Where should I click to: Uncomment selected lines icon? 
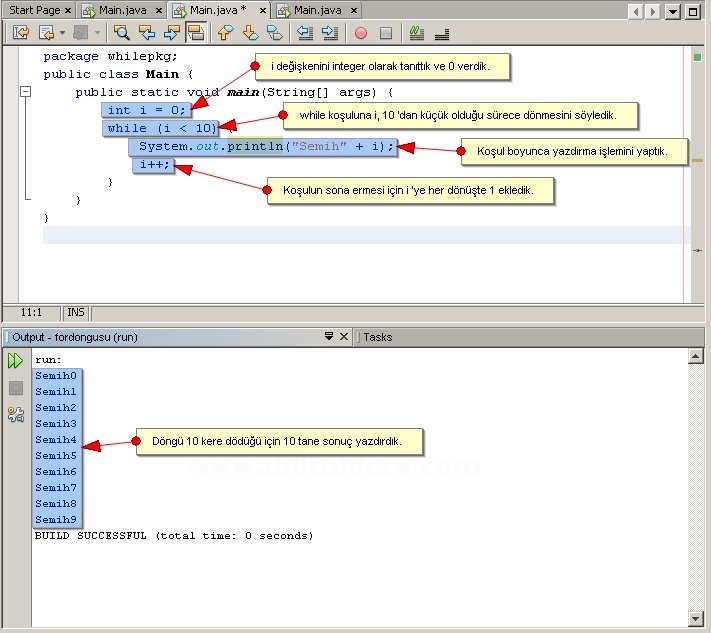point(442,34)
